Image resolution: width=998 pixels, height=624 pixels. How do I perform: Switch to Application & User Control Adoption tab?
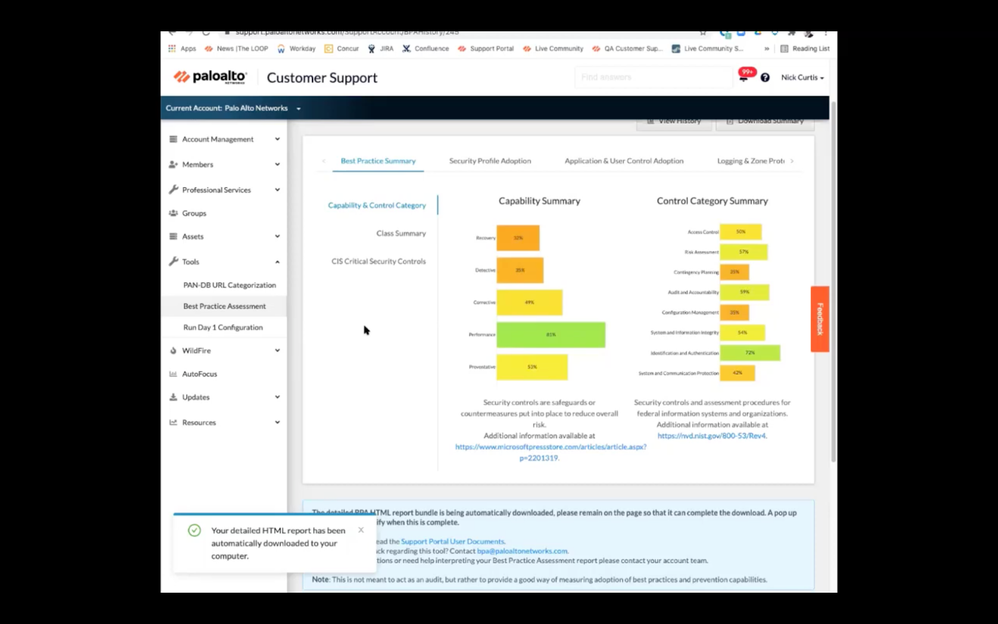[624, 161]
